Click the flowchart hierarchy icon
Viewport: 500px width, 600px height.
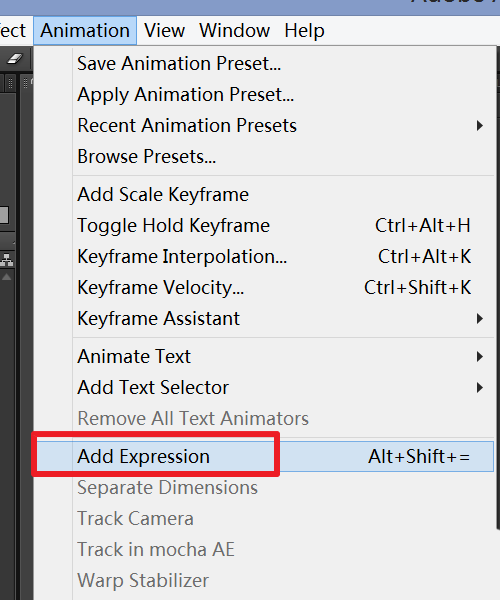(7, 260)
